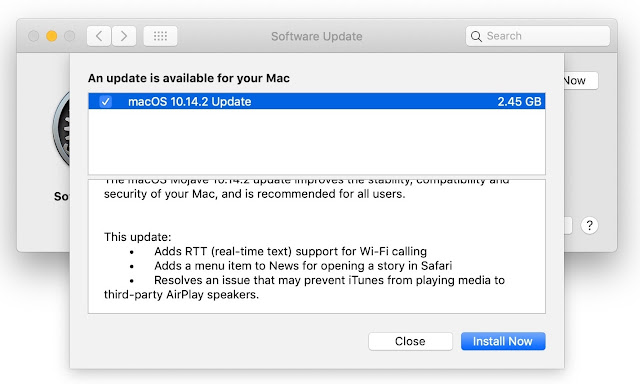Click inside the release notes text area
Viewport: 640px width, 384px height.
[x=317, y=246]
